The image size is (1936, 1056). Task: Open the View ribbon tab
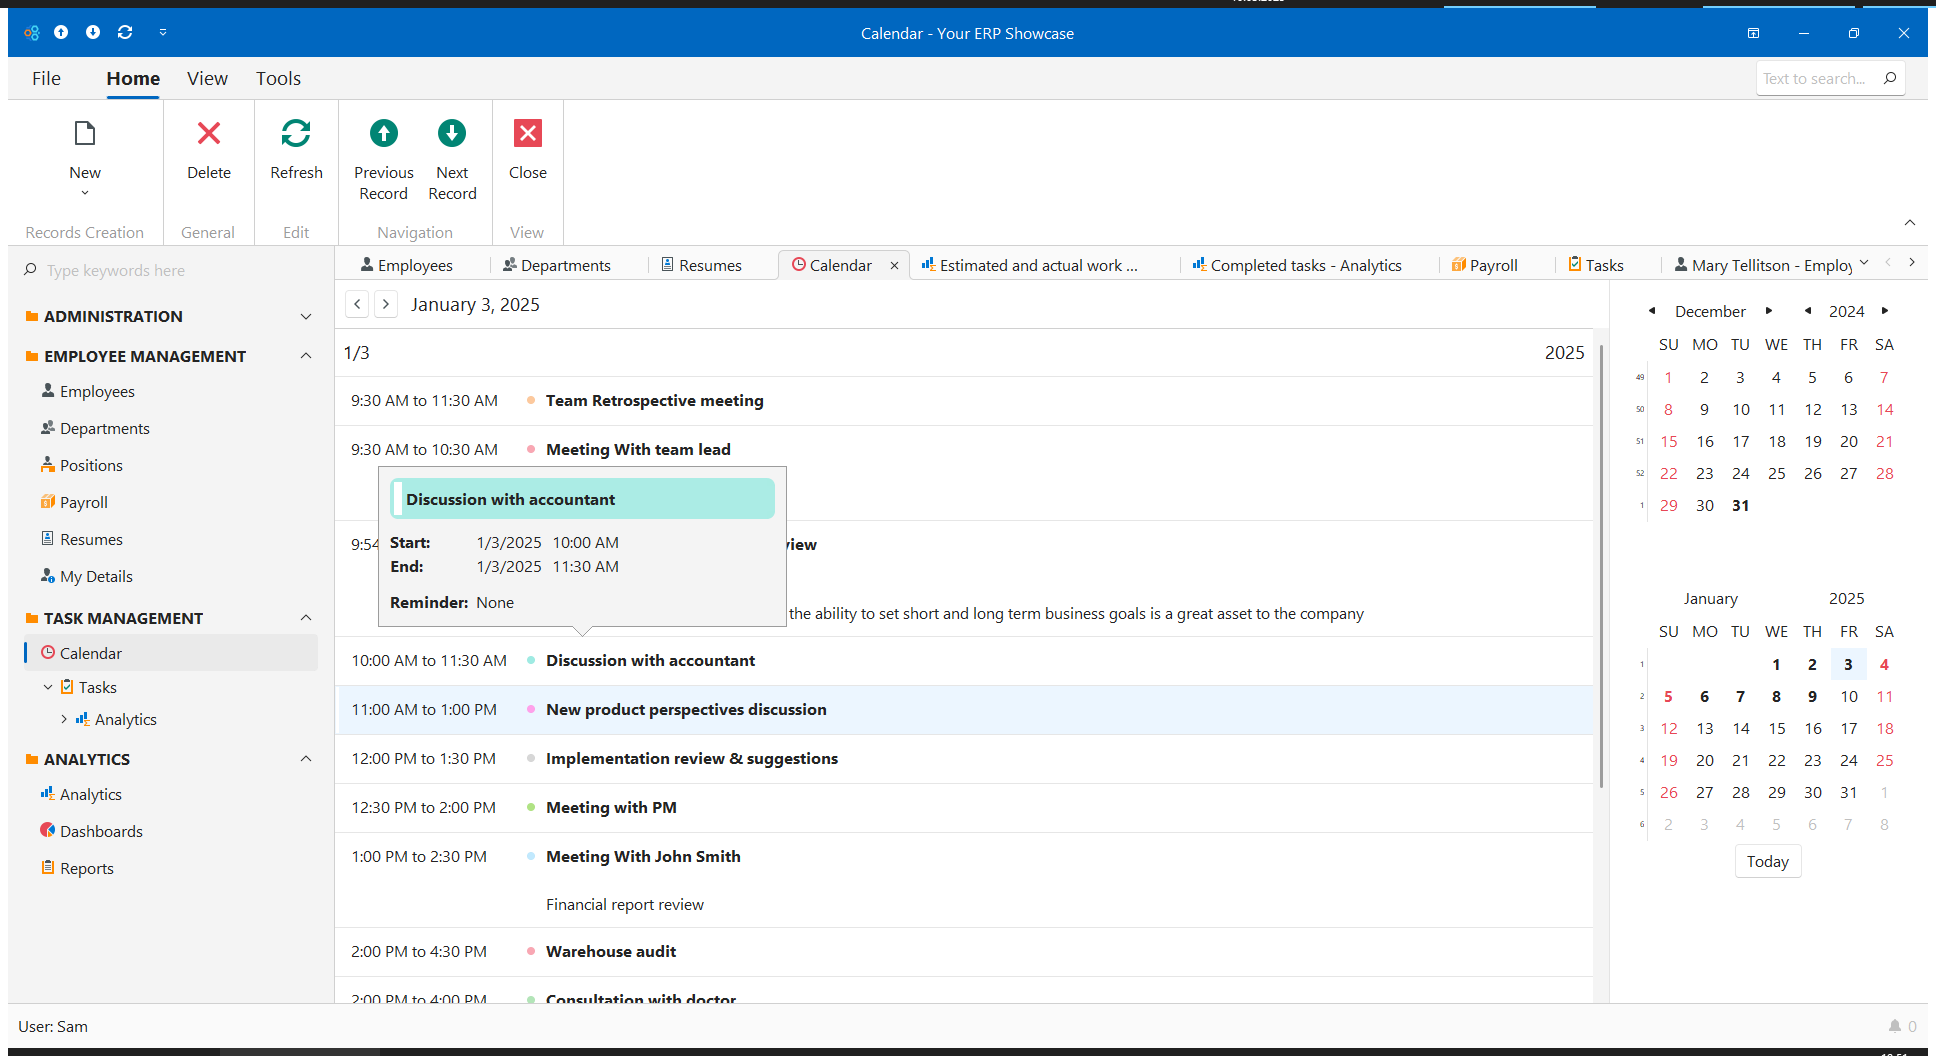[x=207, y=78]
